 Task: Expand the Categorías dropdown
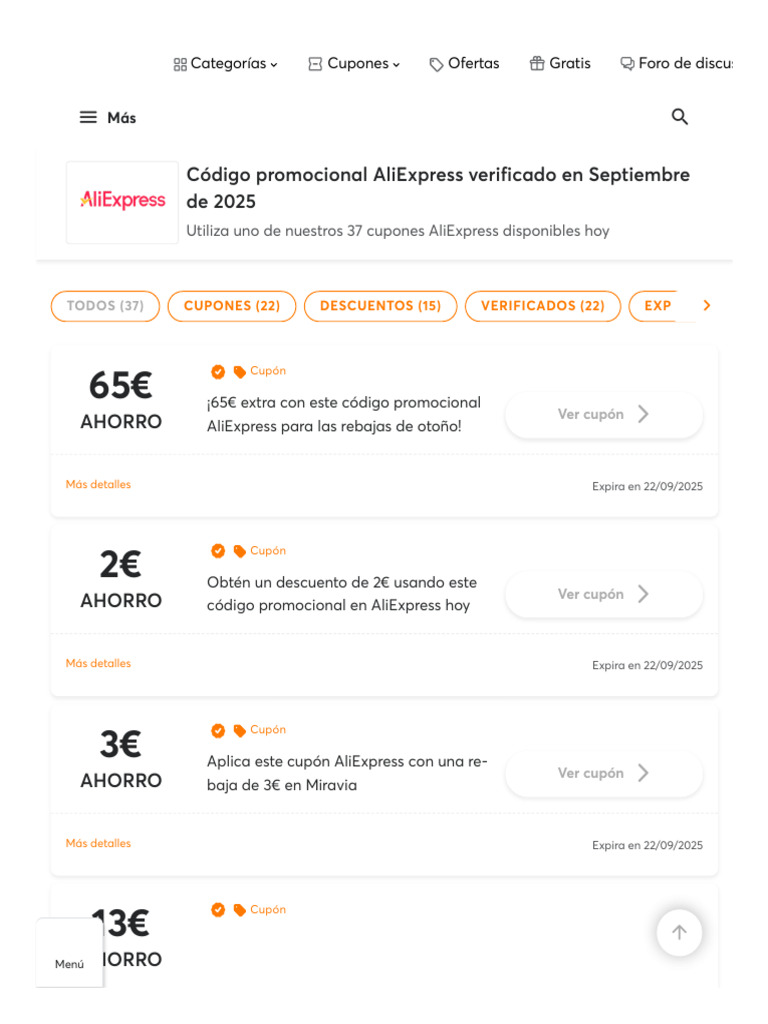[225, 64]
